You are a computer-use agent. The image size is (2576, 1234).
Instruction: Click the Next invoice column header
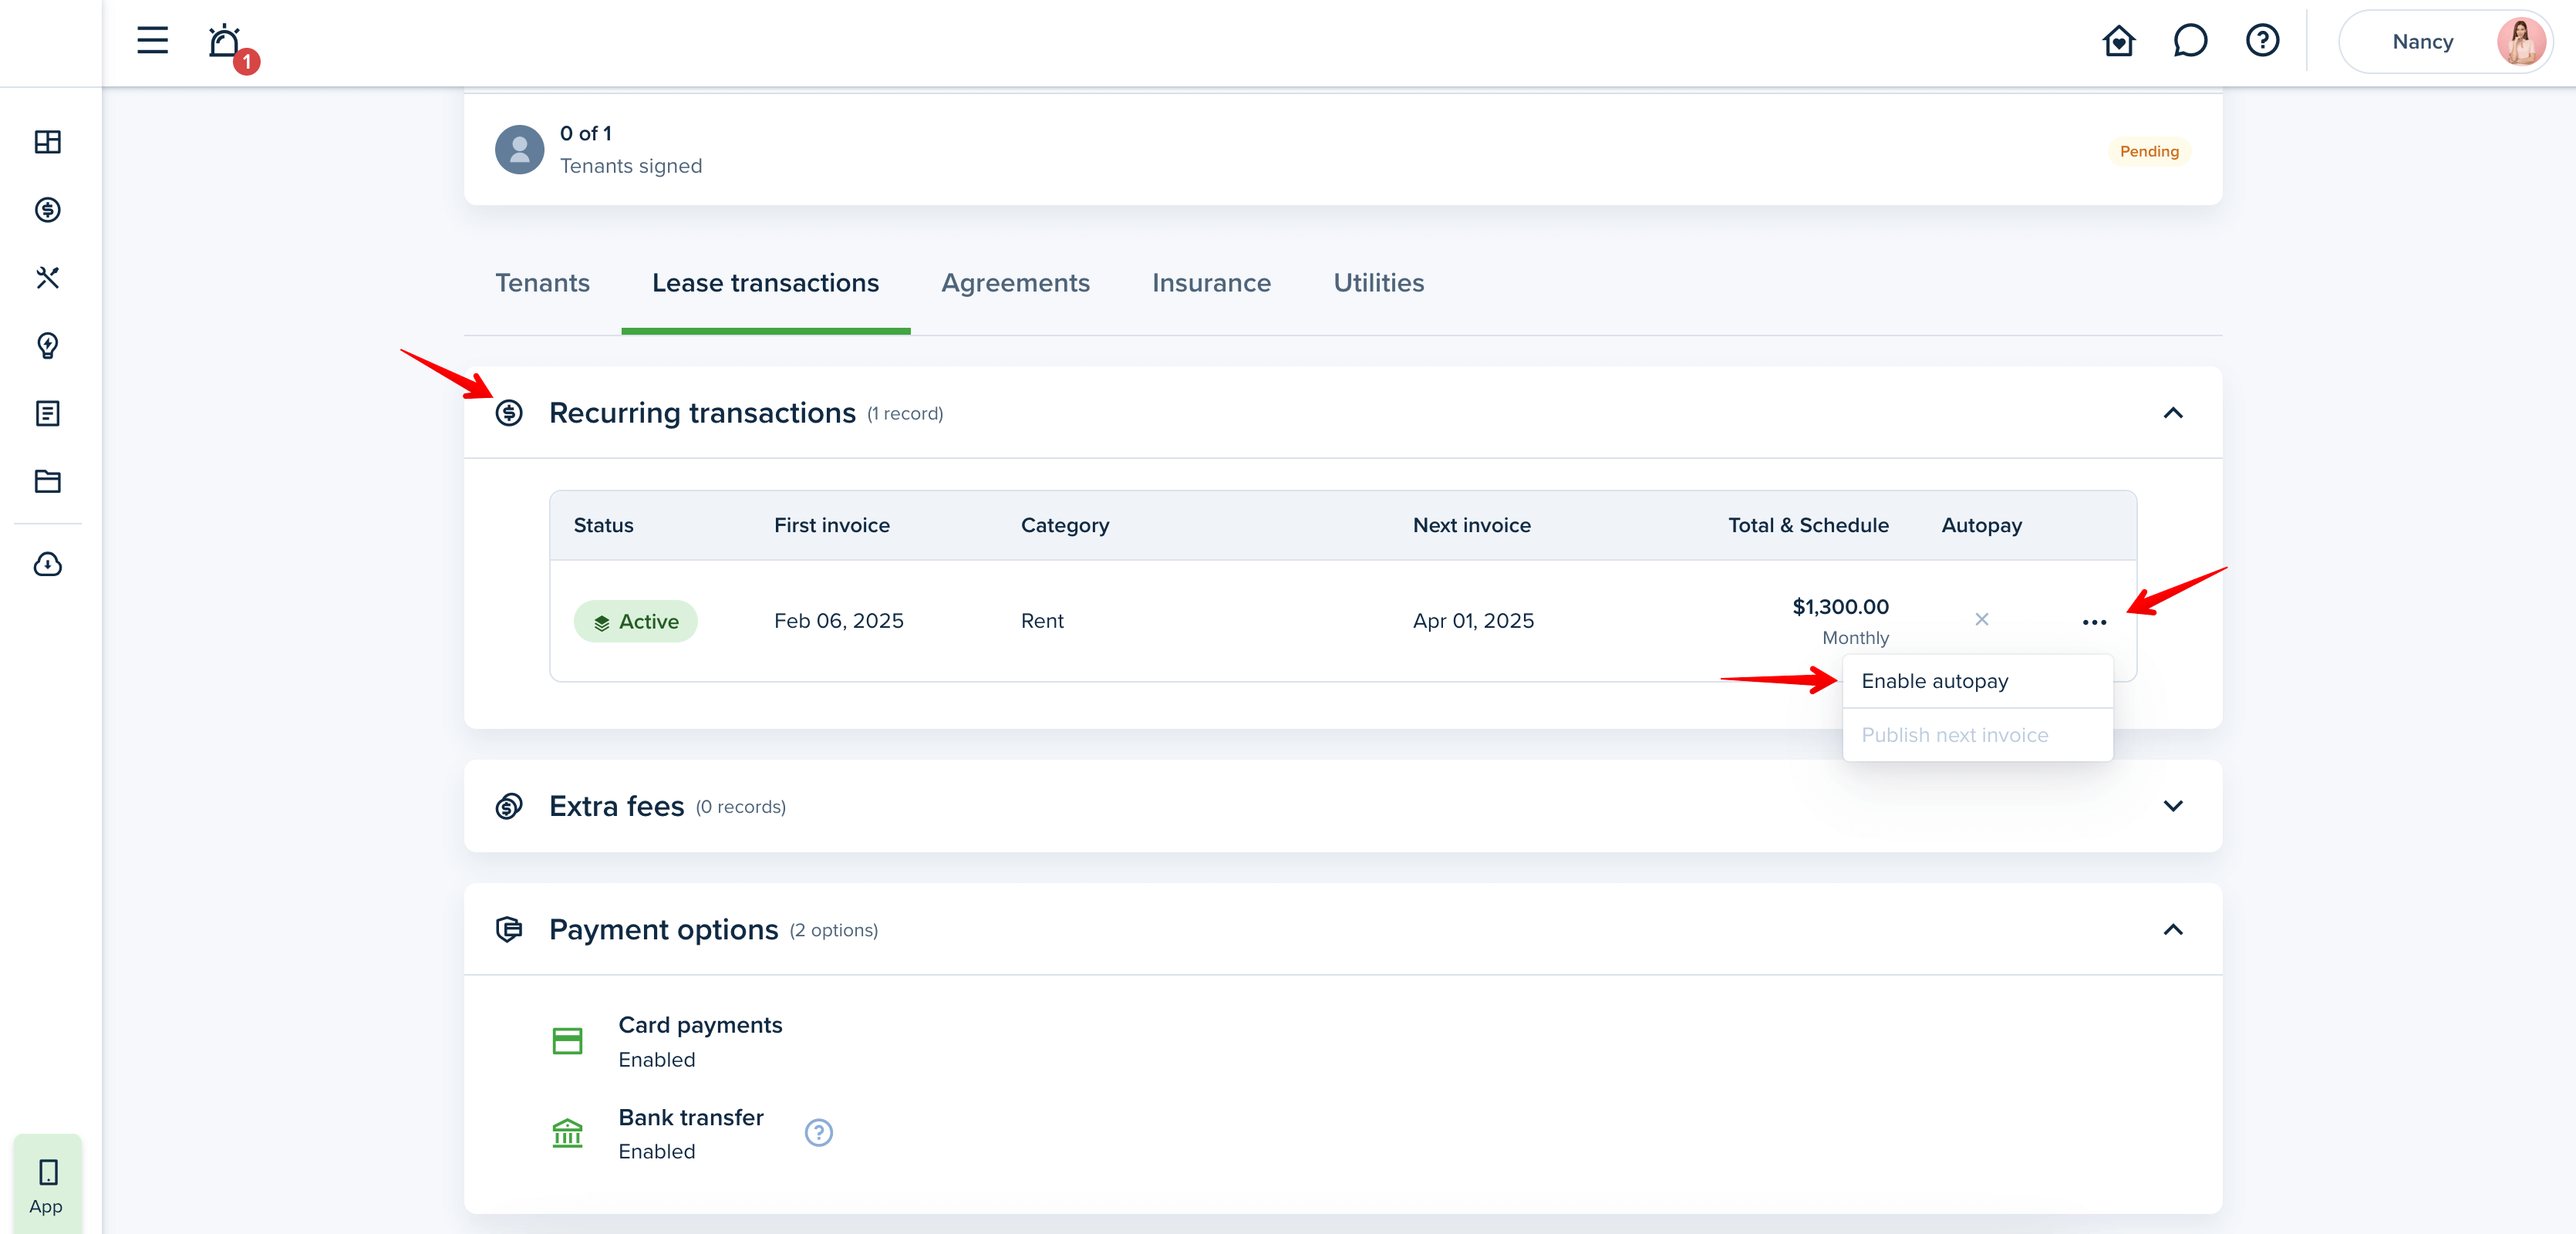point(1471,525)
